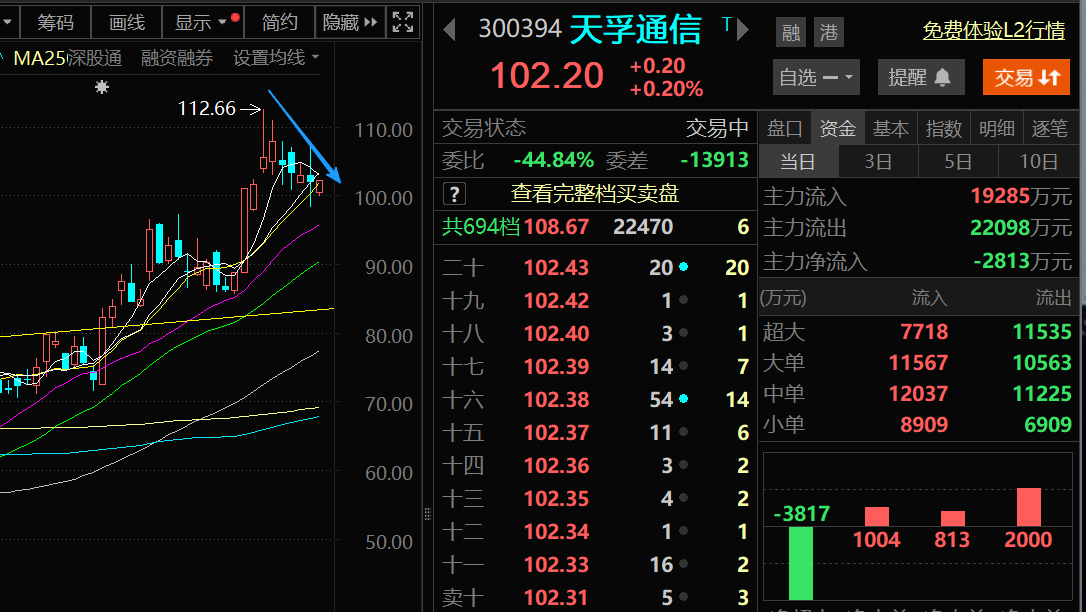Viewport: 1086px width, 612px height.
Task: Click the 深股通 label
Action: pos(96,58)
